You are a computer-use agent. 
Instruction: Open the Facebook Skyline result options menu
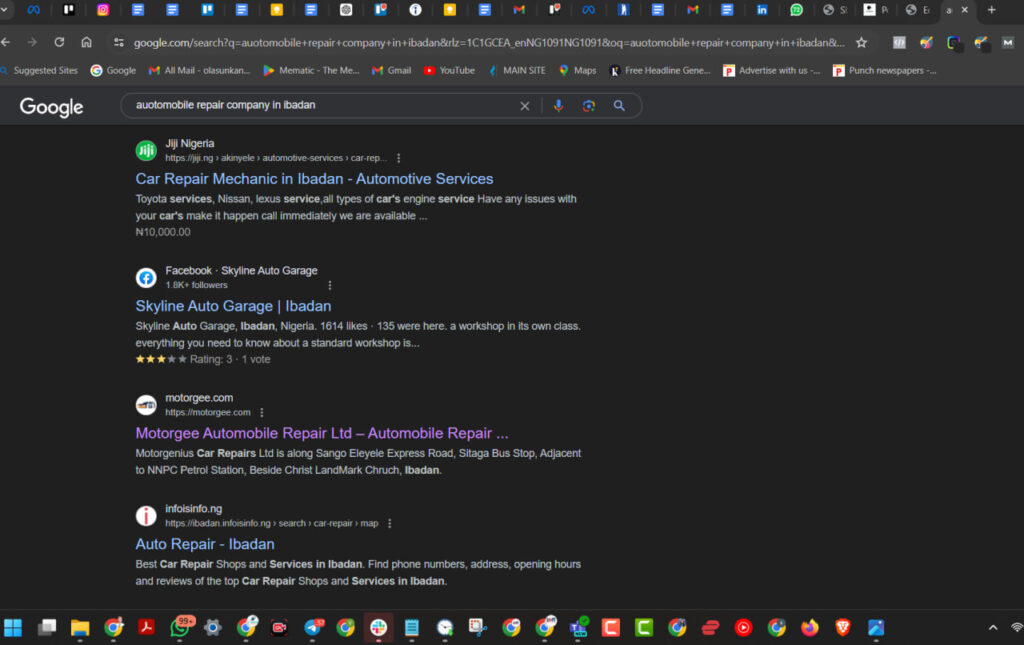tap(330, 285)
